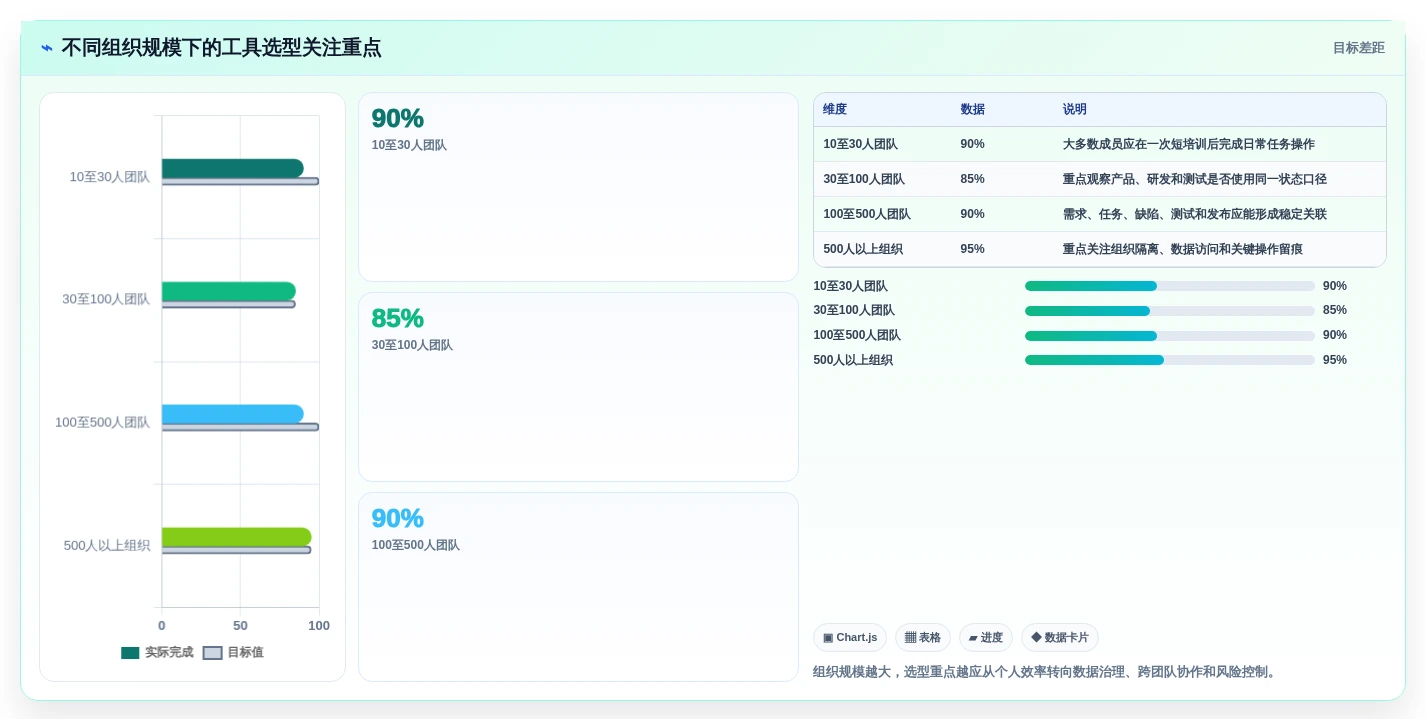Click the 进度 tag chip
This screenshot has height=719, width=1426.
(986, 638)
